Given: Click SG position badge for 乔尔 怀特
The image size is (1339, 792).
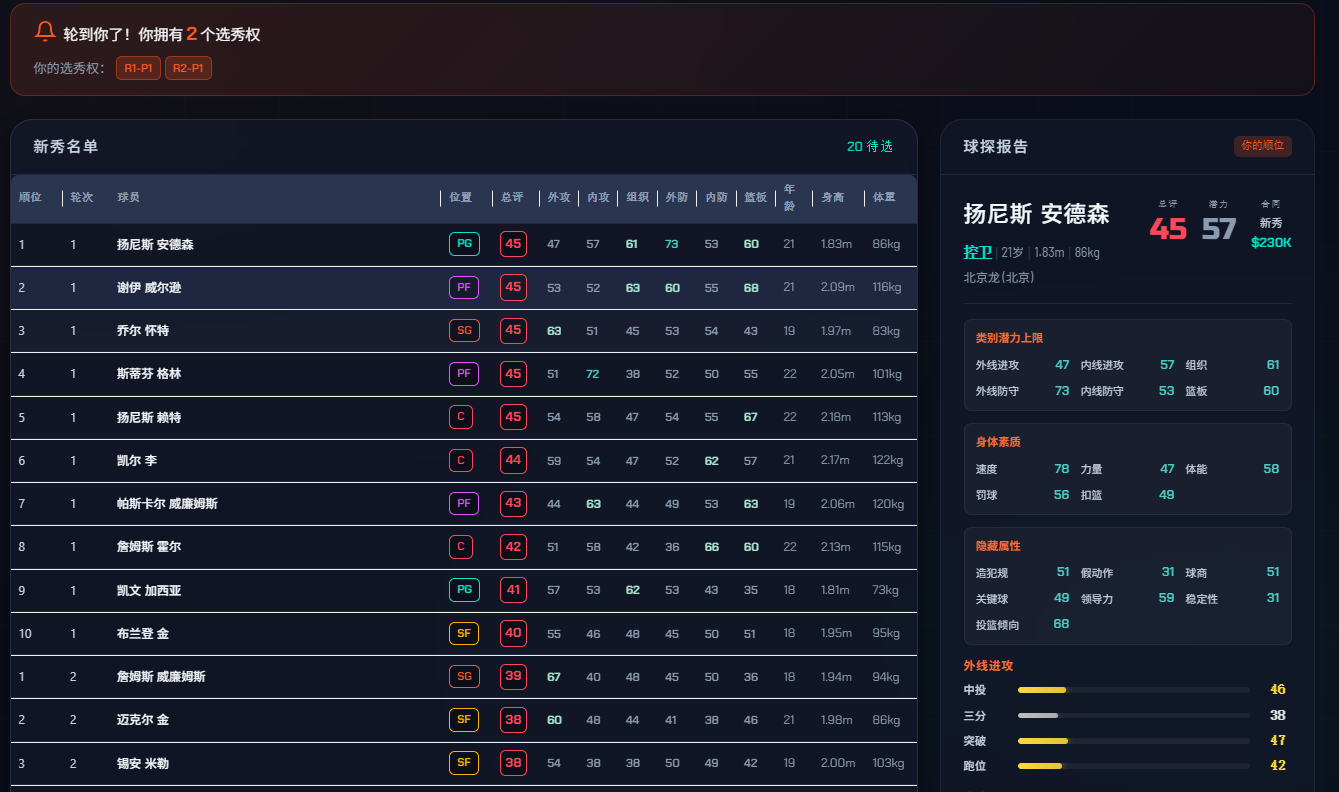Looking at the screenshot, I should pos(464,331).
